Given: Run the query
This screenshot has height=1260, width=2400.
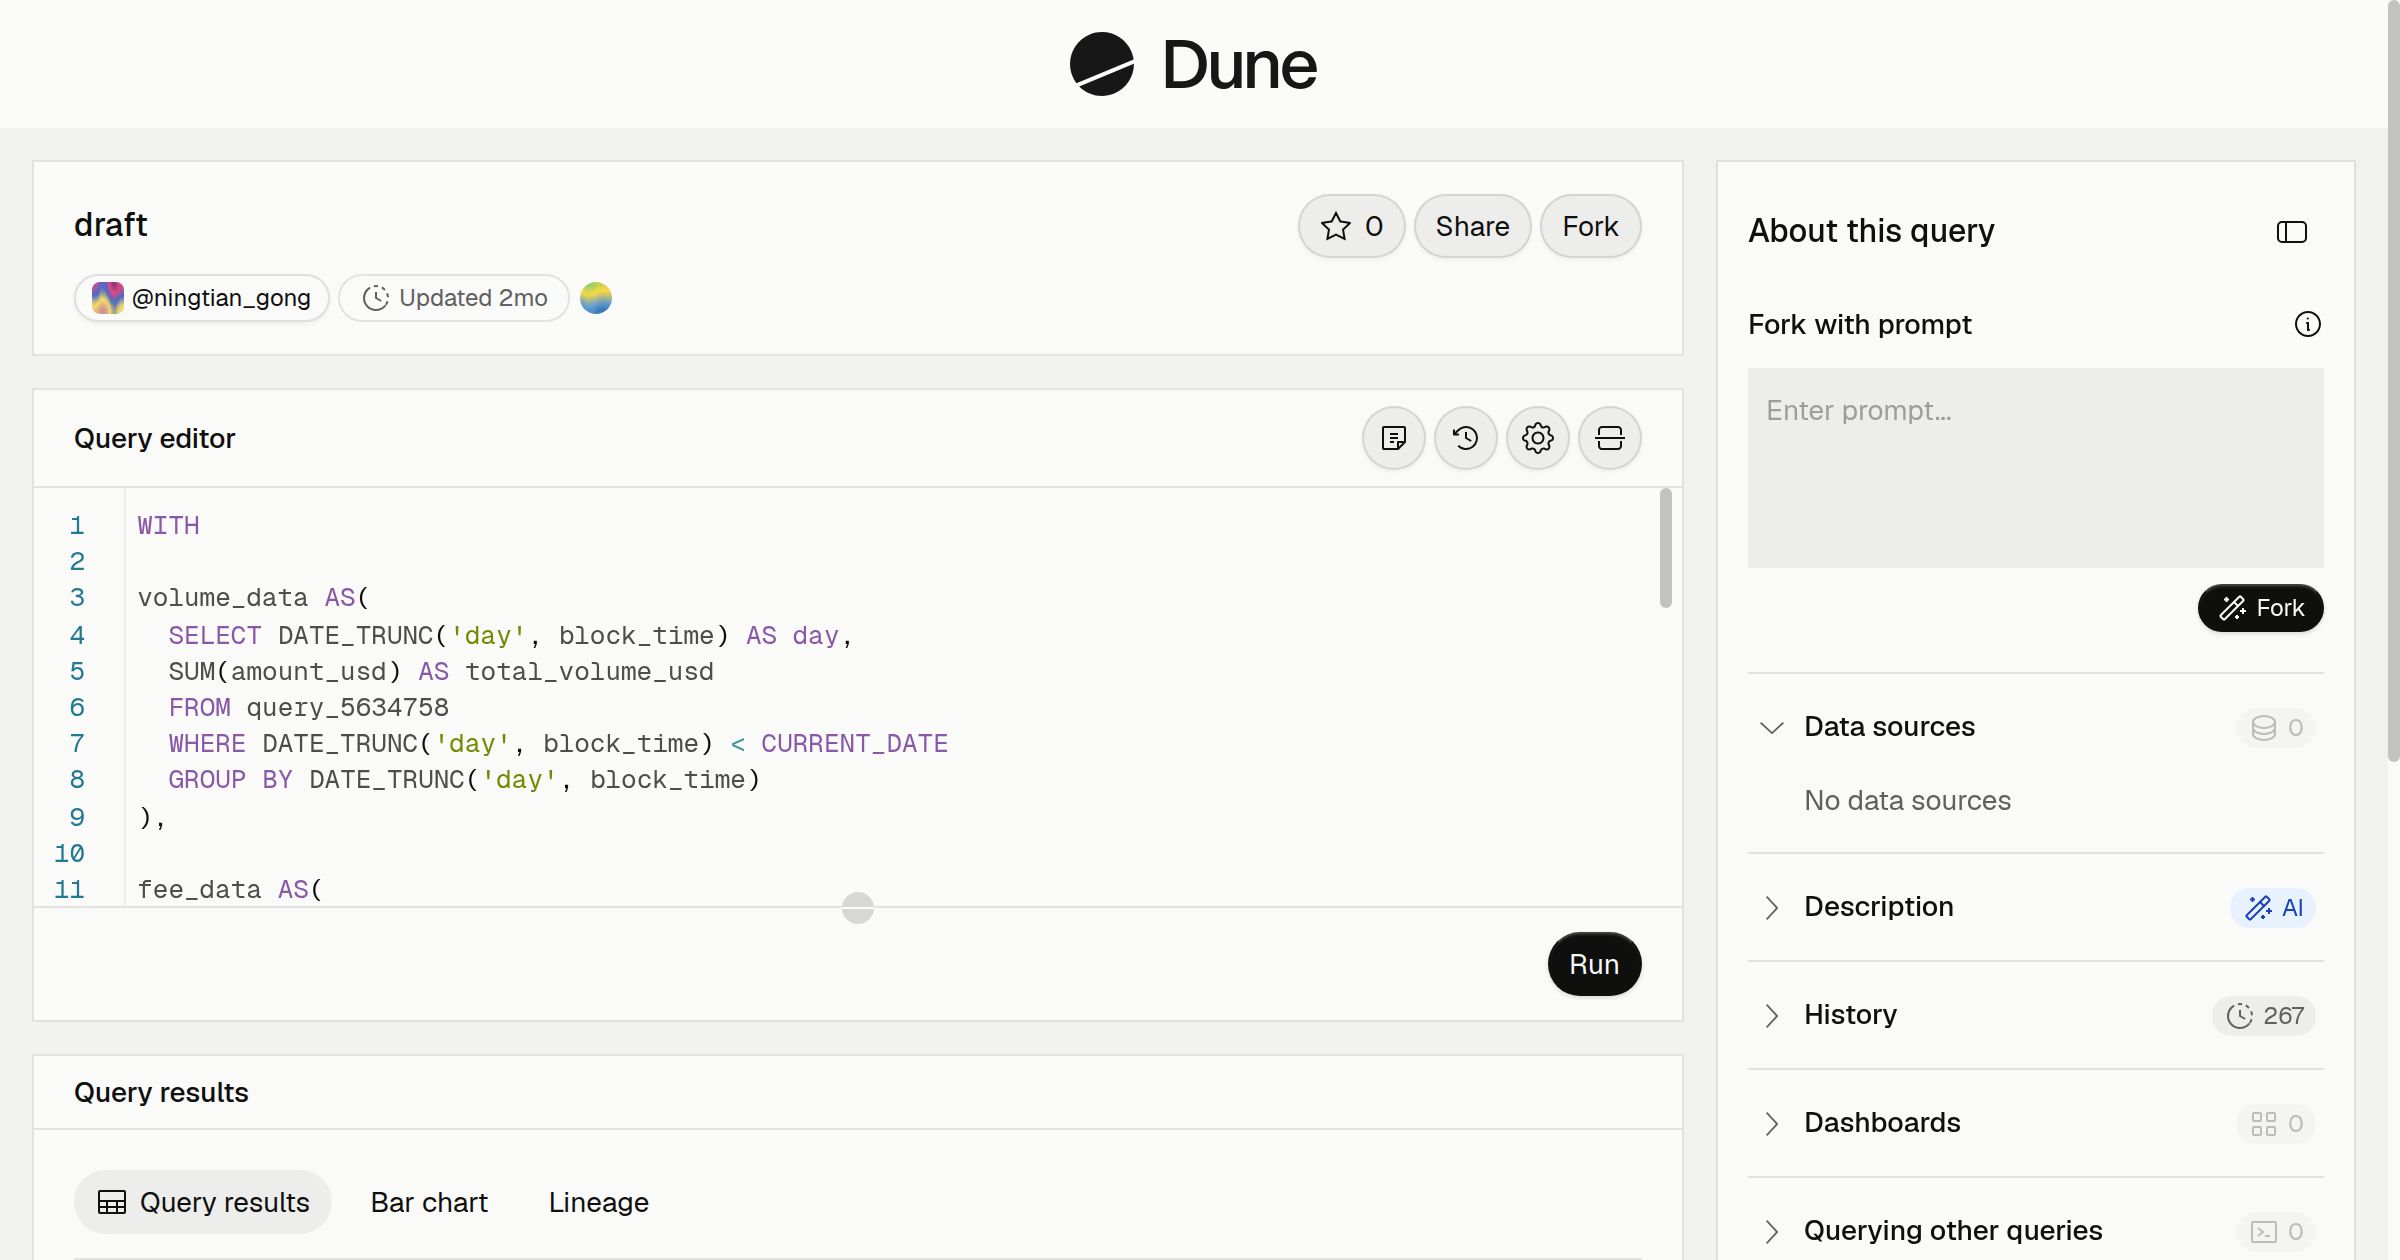Looking at the screenshot, I should coord(1594,964).
